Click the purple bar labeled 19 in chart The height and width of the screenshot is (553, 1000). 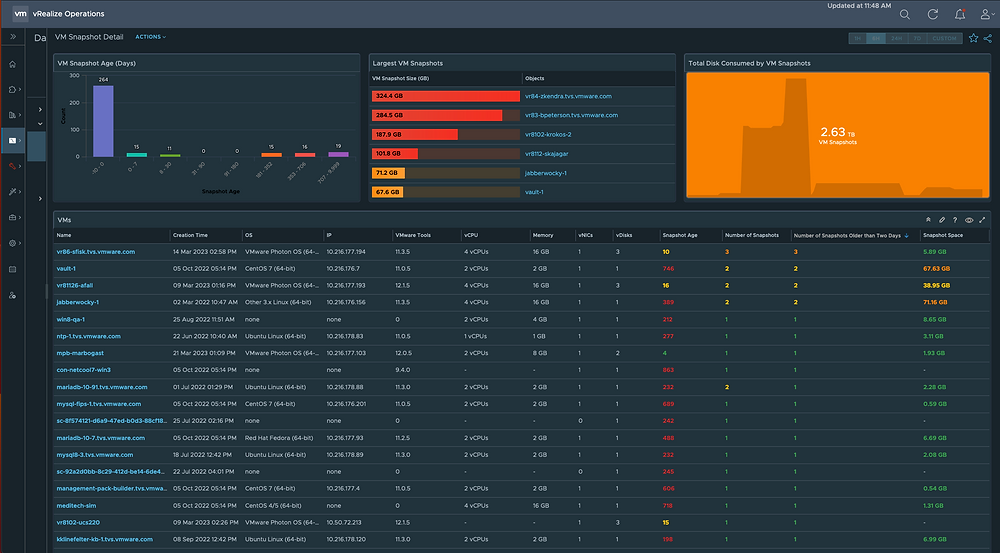(339, 154)
